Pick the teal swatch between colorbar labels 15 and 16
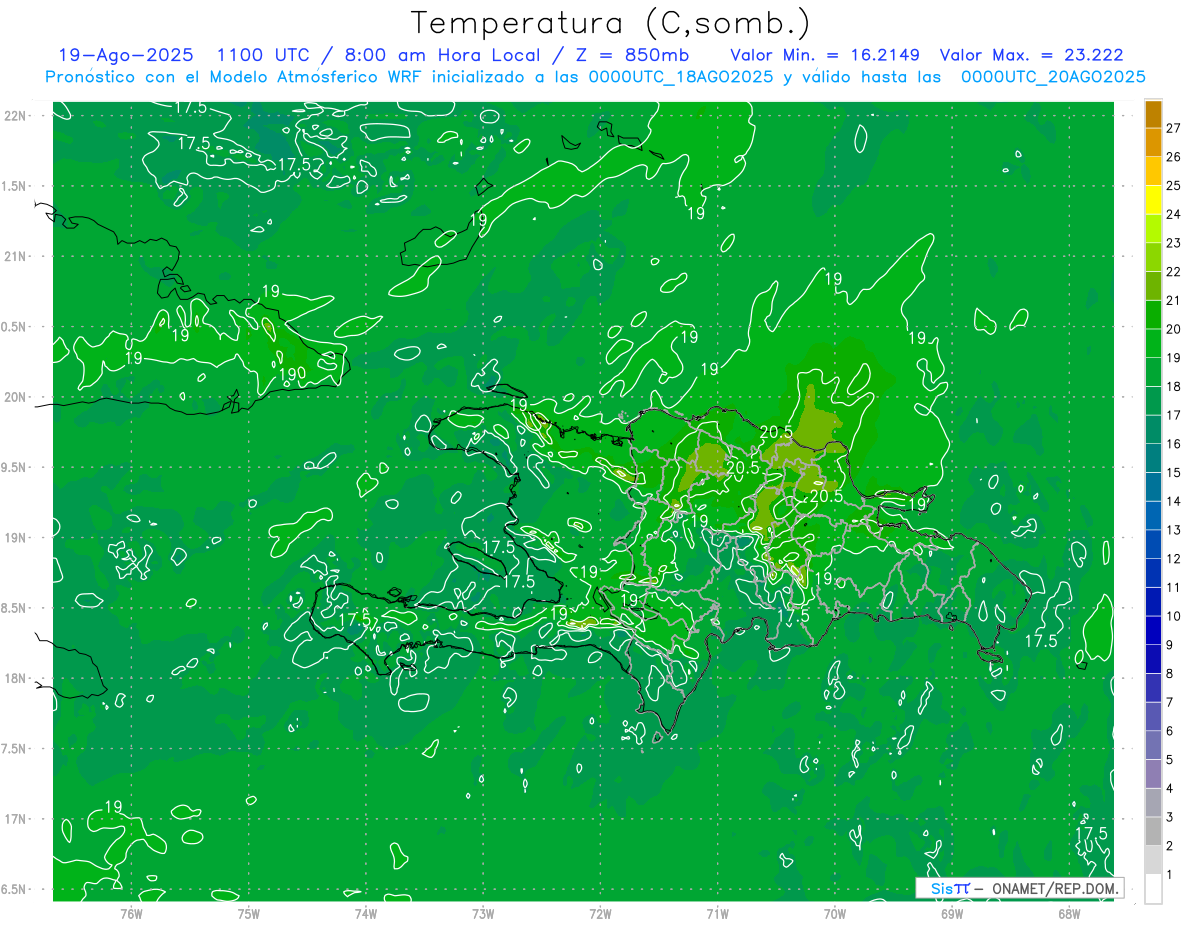The height and width of the screenshot is (927, 1200). [x=1153, y=459]
